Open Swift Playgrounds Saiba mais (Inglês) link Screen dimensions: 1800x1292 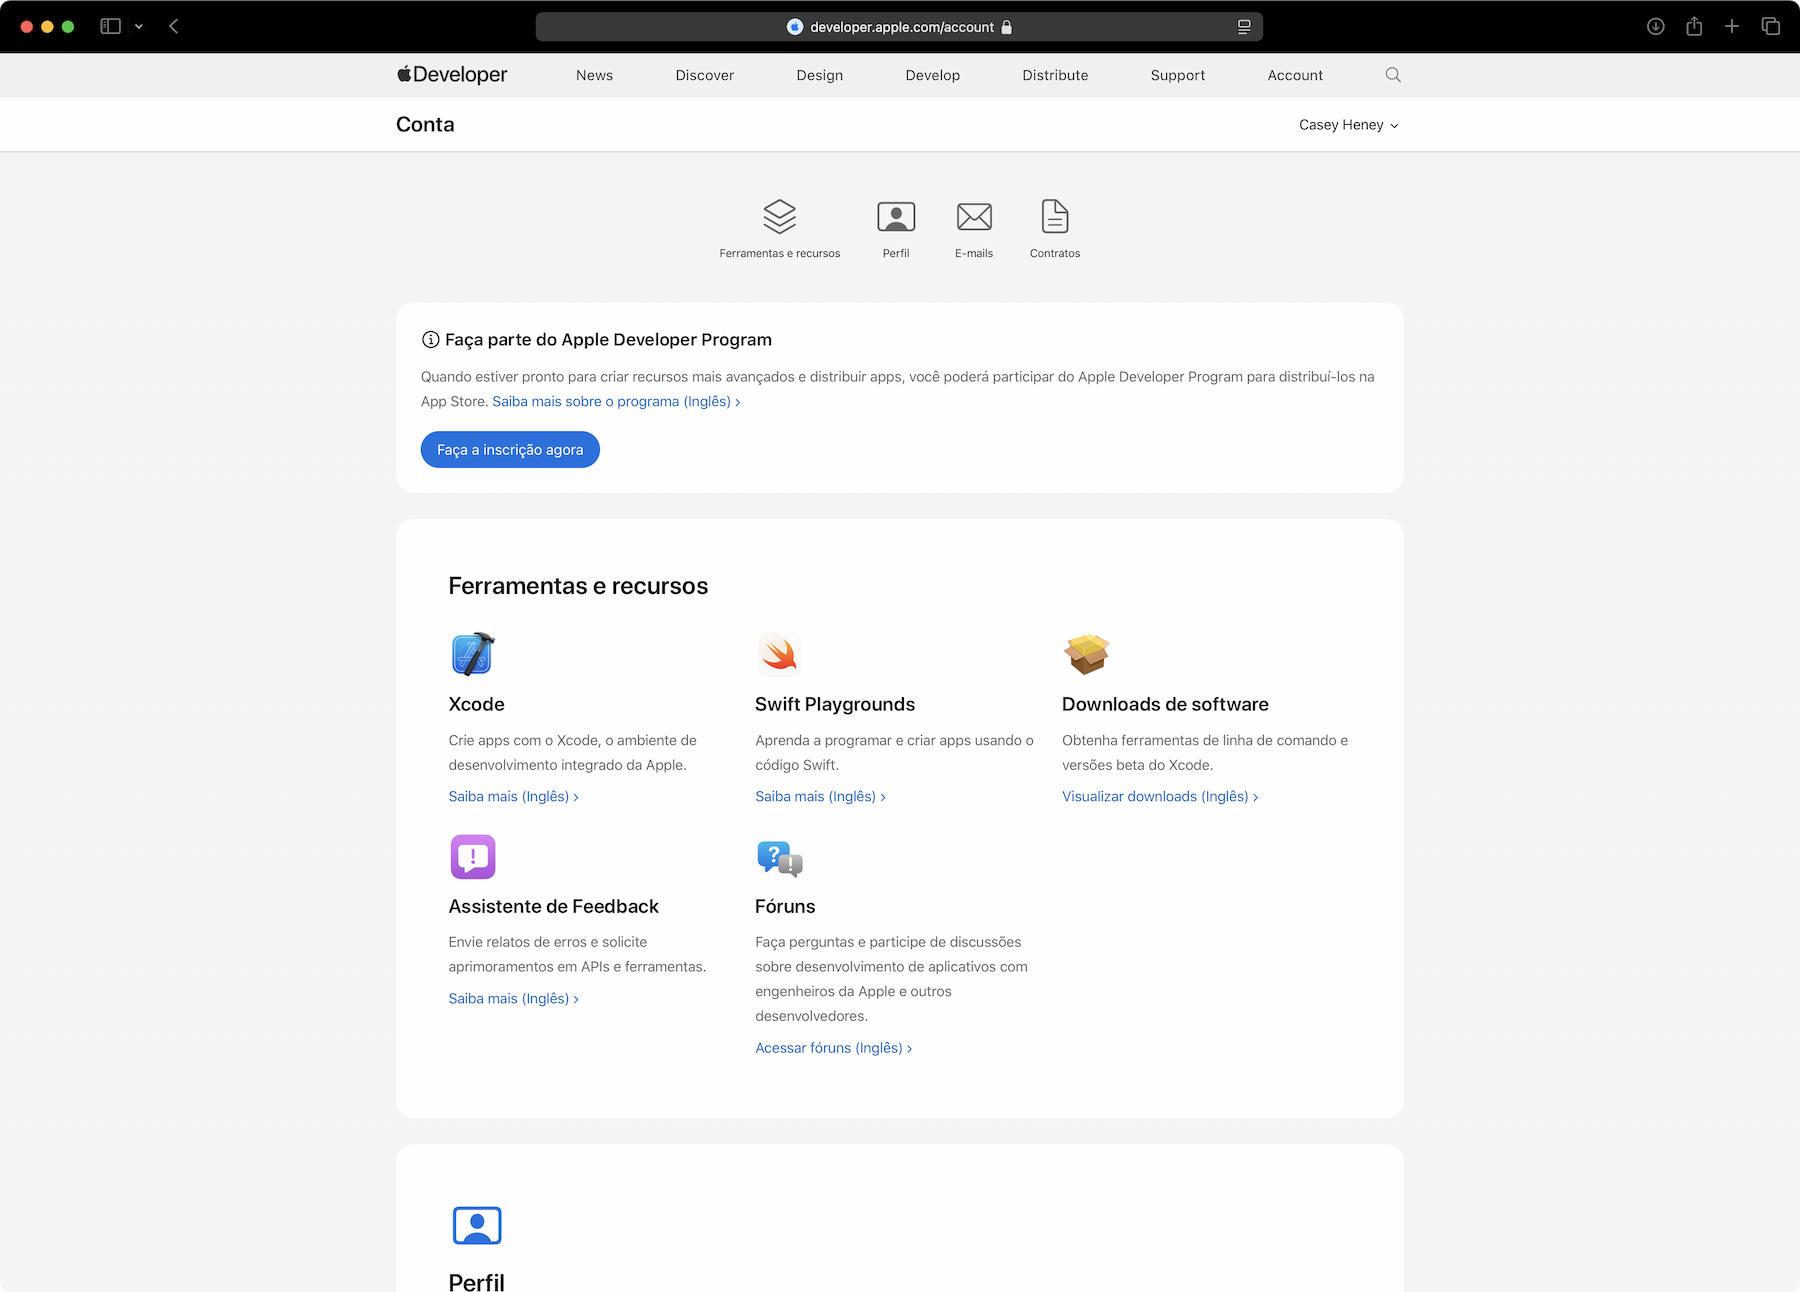821,797
